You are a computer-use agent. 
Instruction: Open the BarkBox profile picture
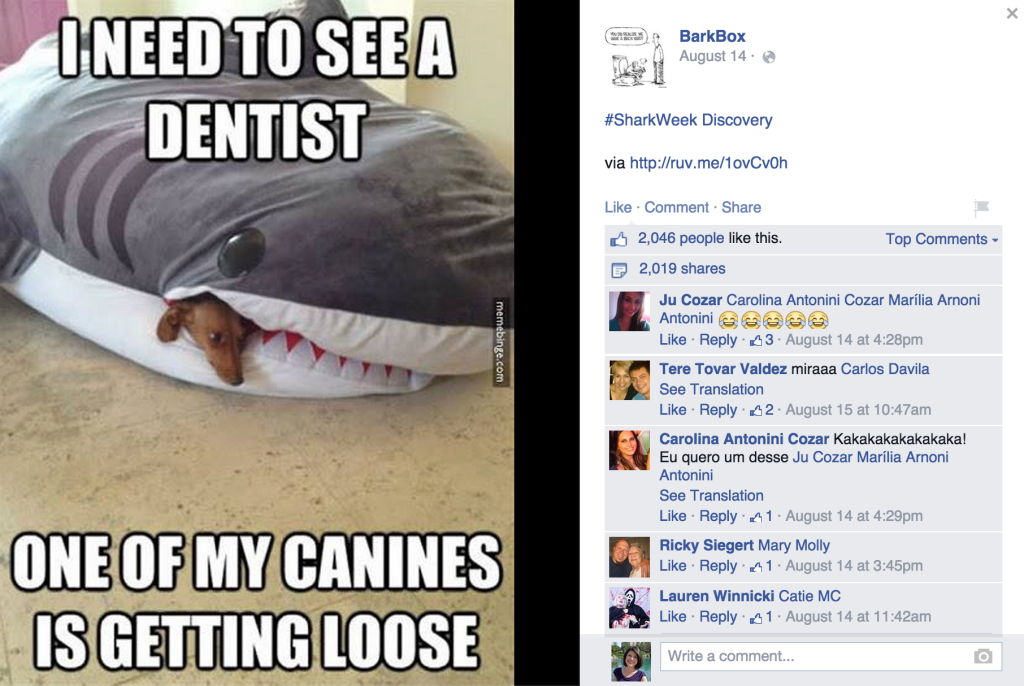tap(636, 57)
